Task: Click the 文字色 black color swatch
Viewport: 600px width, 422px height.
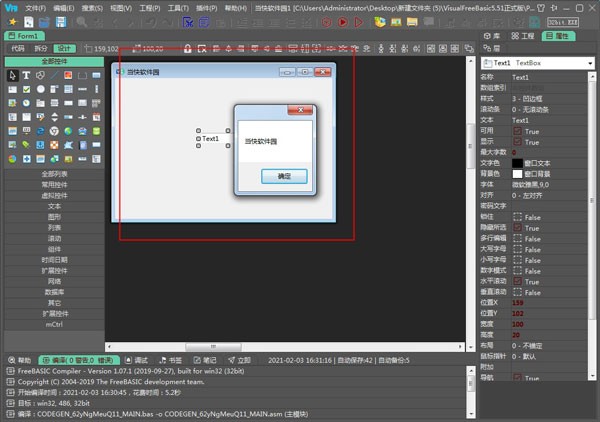Action: (x=517, y=162)
